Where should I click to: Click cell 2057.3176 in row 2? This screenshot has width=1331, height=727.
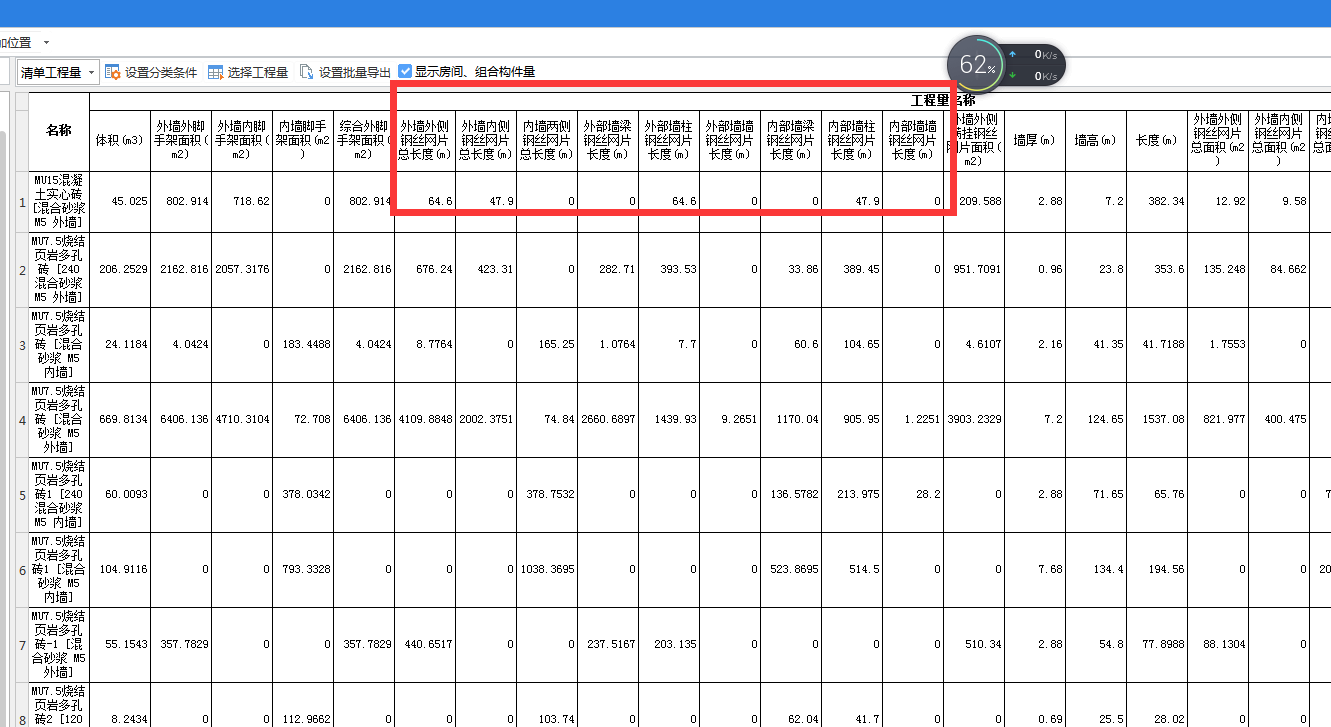(x=241, y=270)
